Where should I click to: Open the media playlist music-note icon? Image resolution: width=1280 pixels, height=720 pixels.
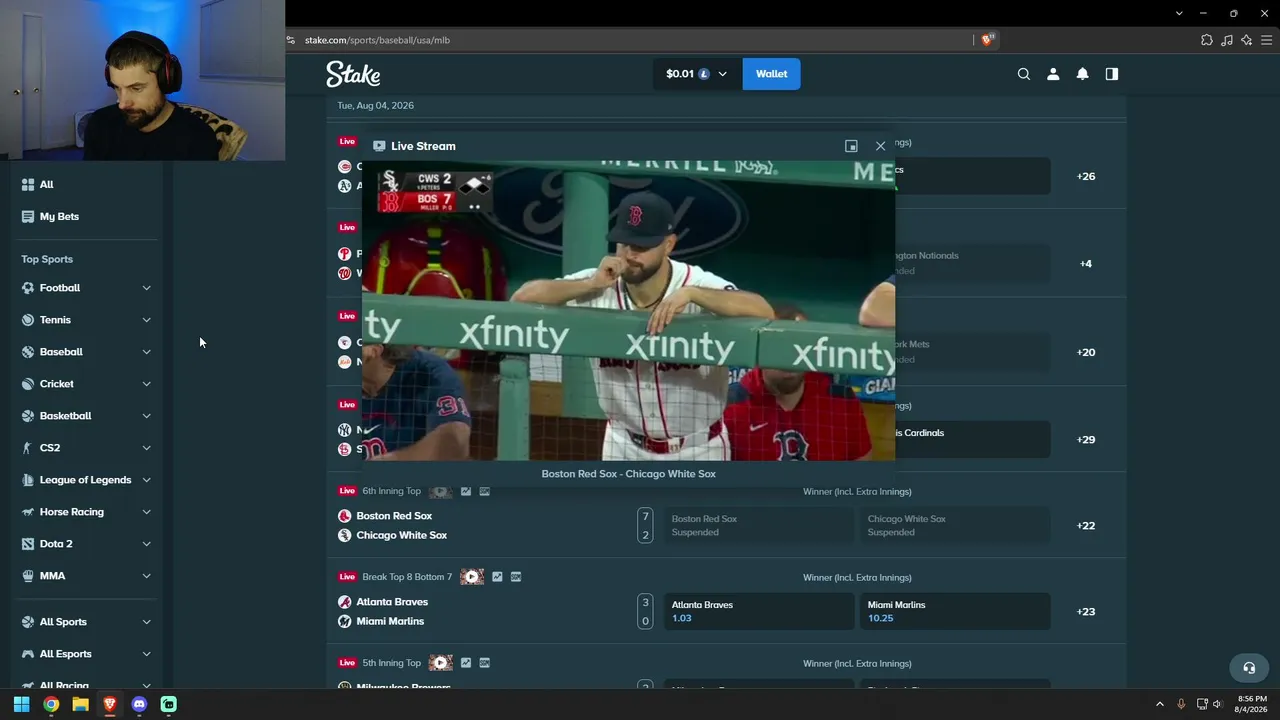click(1227, 40)
